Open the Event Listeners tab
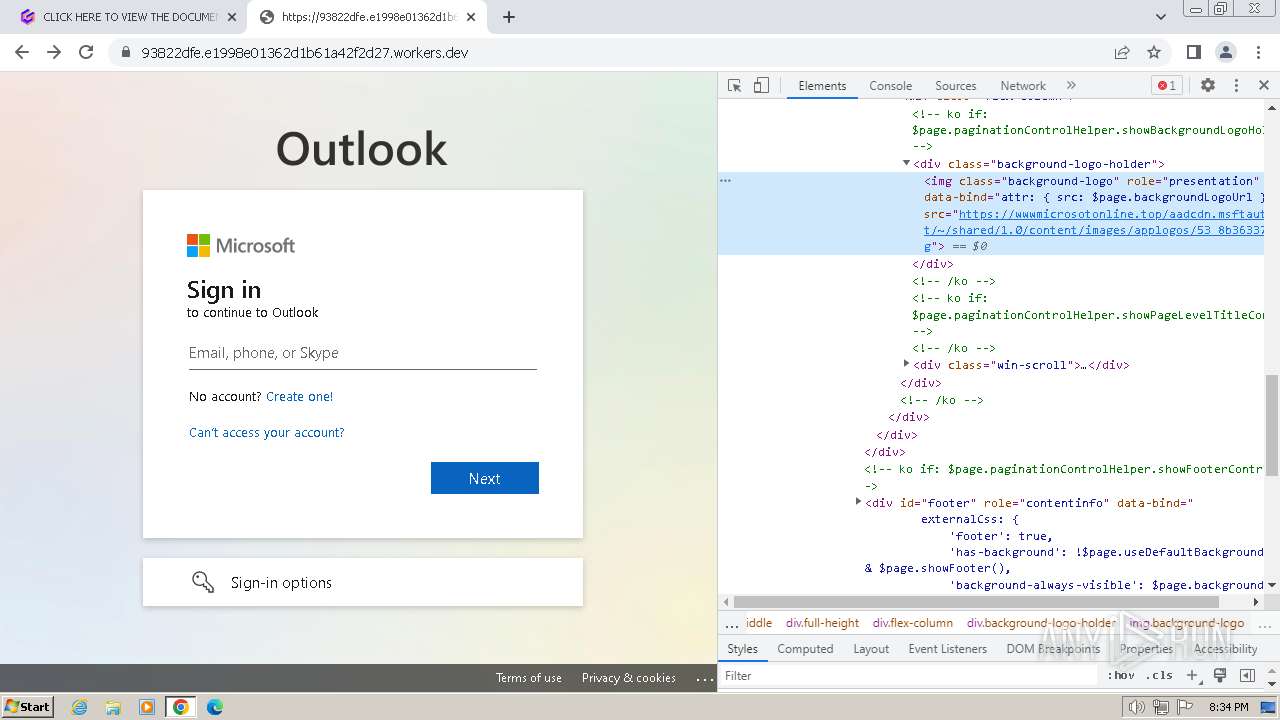 tap(947, 649)
